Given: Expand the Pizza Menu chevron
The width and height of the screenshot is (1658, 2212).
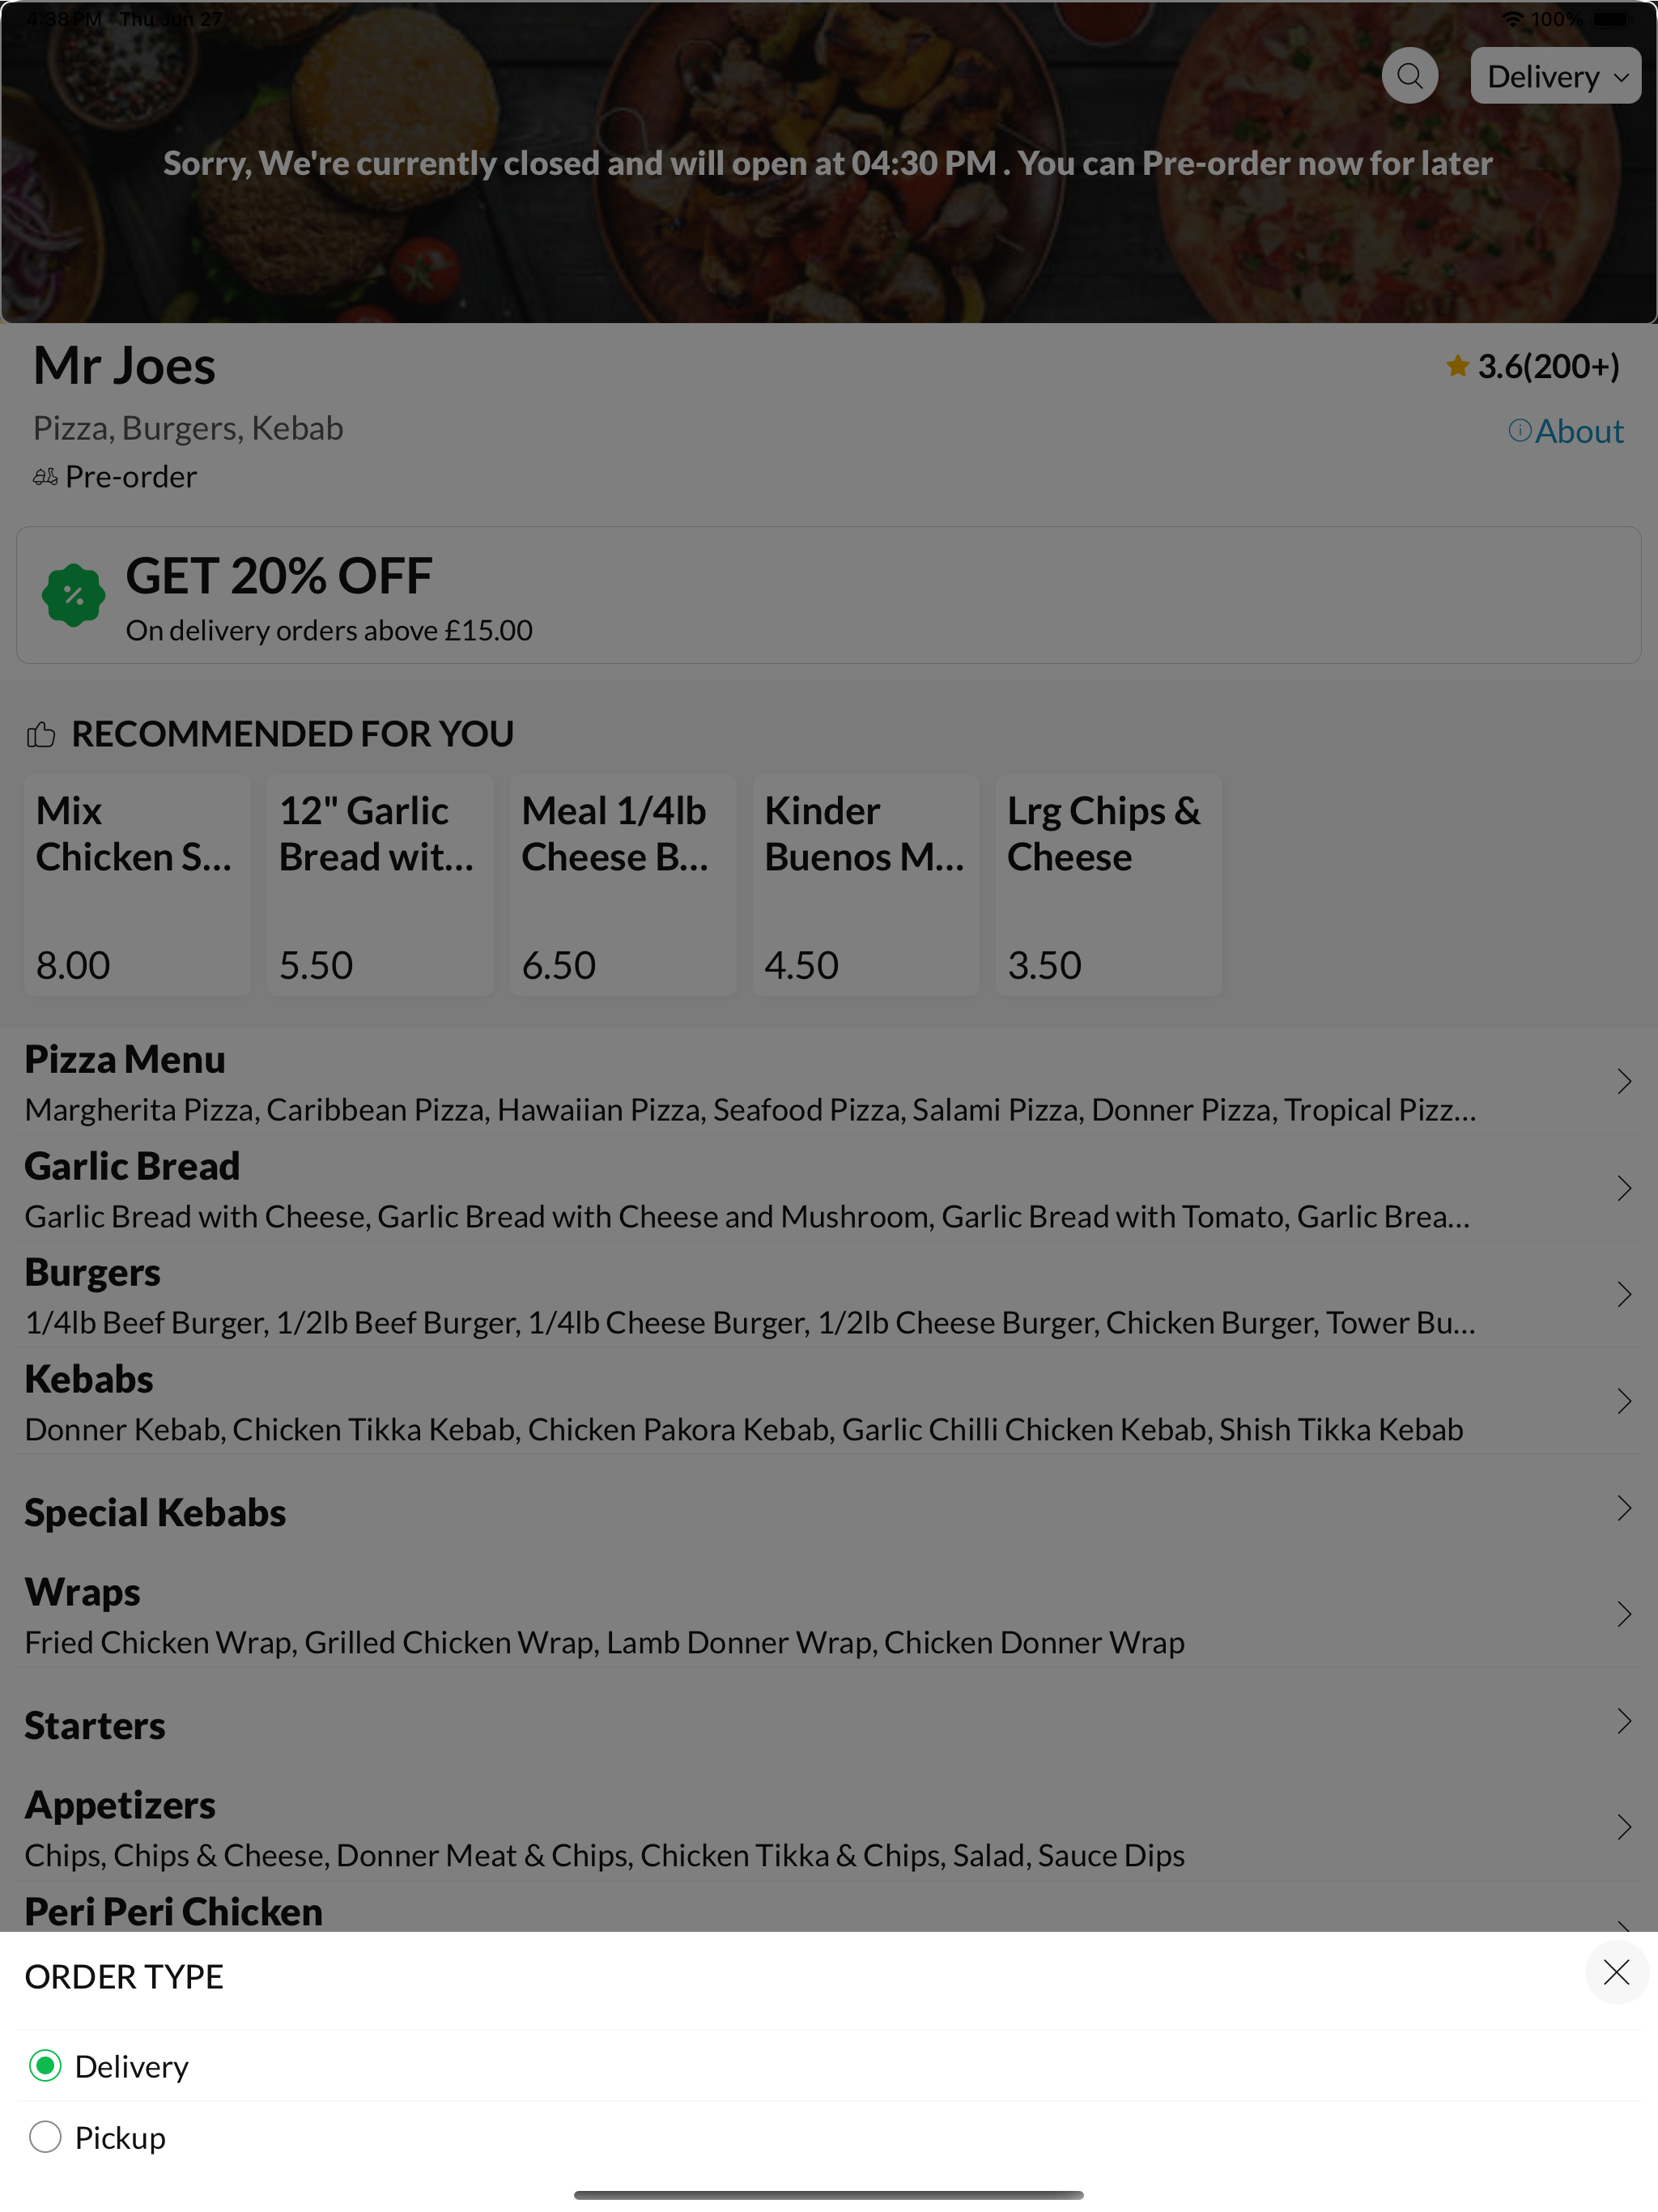Looking at the screenshot, I should click(x=1623, y=1082).
